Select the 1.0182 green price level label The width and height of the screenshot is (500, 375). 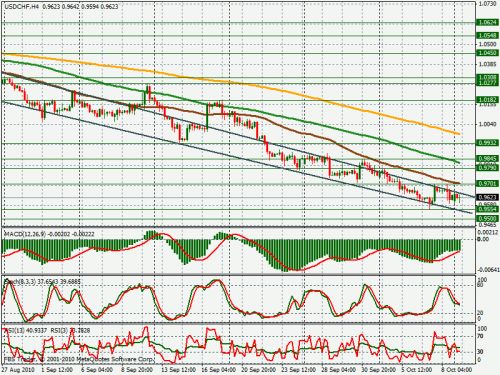click(487, 100)
